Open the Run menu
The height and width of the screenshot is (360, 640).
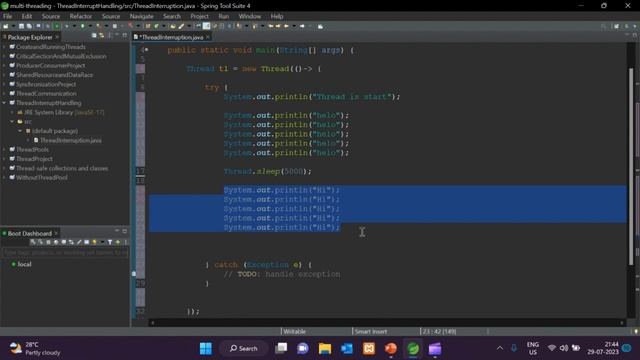pyautogui.click(x=224, y=16)
